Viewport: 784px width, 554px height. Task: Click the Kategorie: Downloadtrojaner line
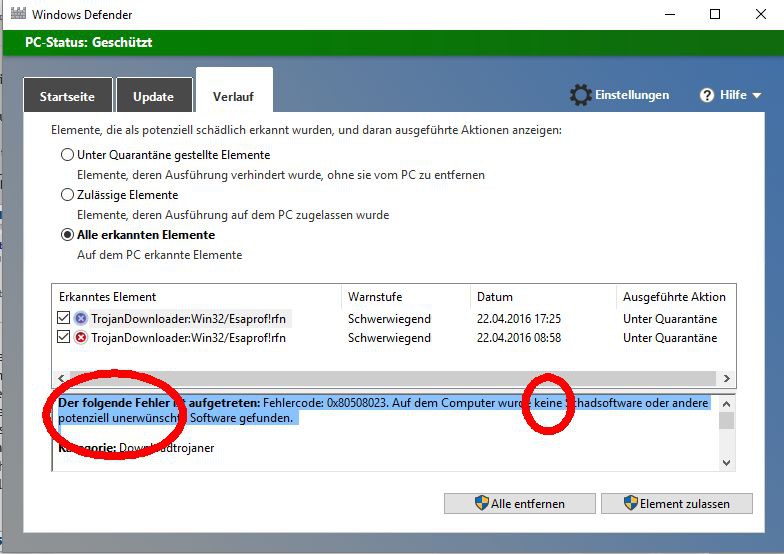136,448
